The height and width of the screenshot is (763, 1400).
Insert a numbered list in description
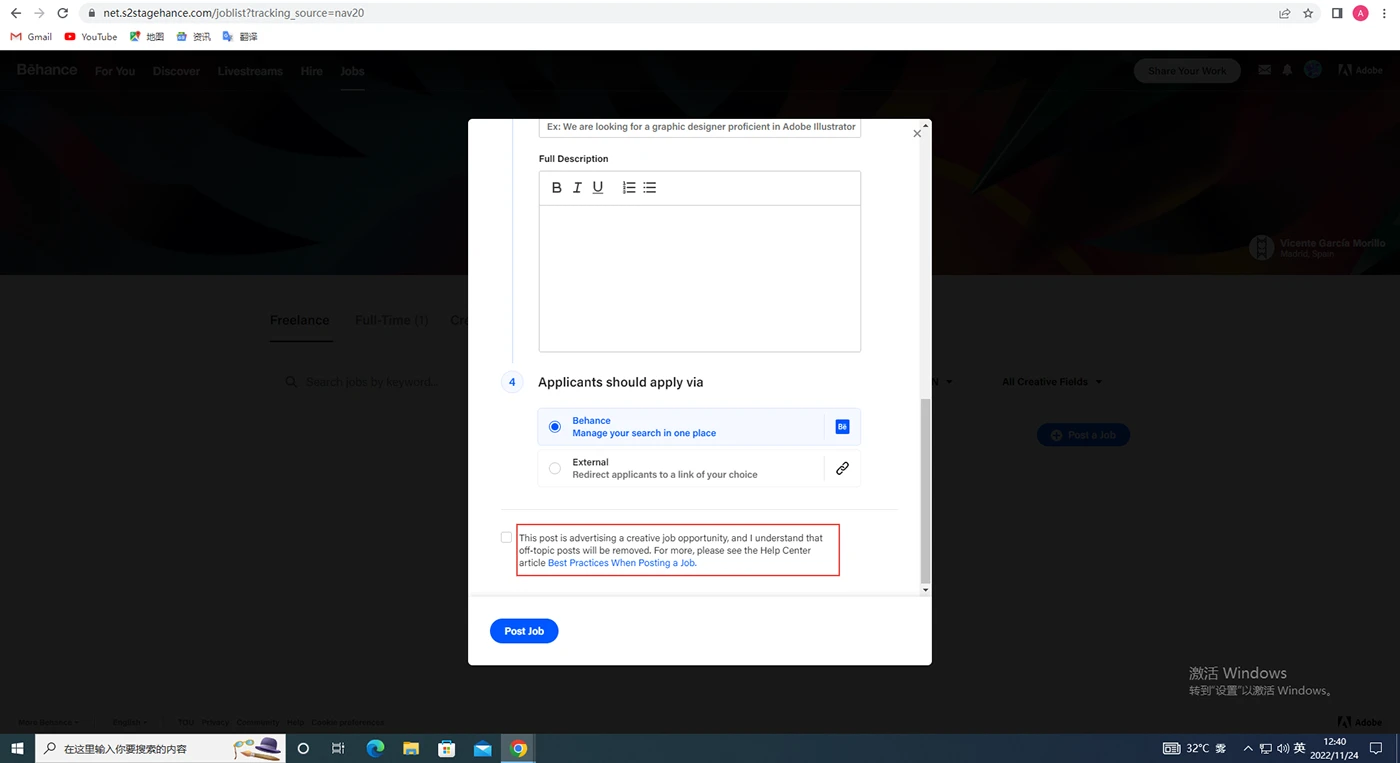629,188
